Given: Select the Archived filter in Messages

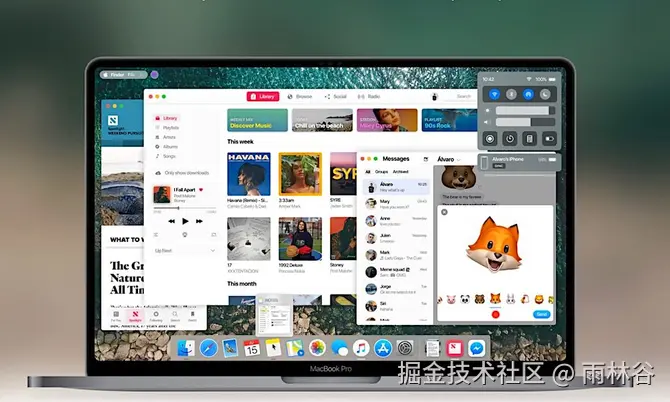Looking at the screenshot, I should pyautogui.click(x=400, y=172).
